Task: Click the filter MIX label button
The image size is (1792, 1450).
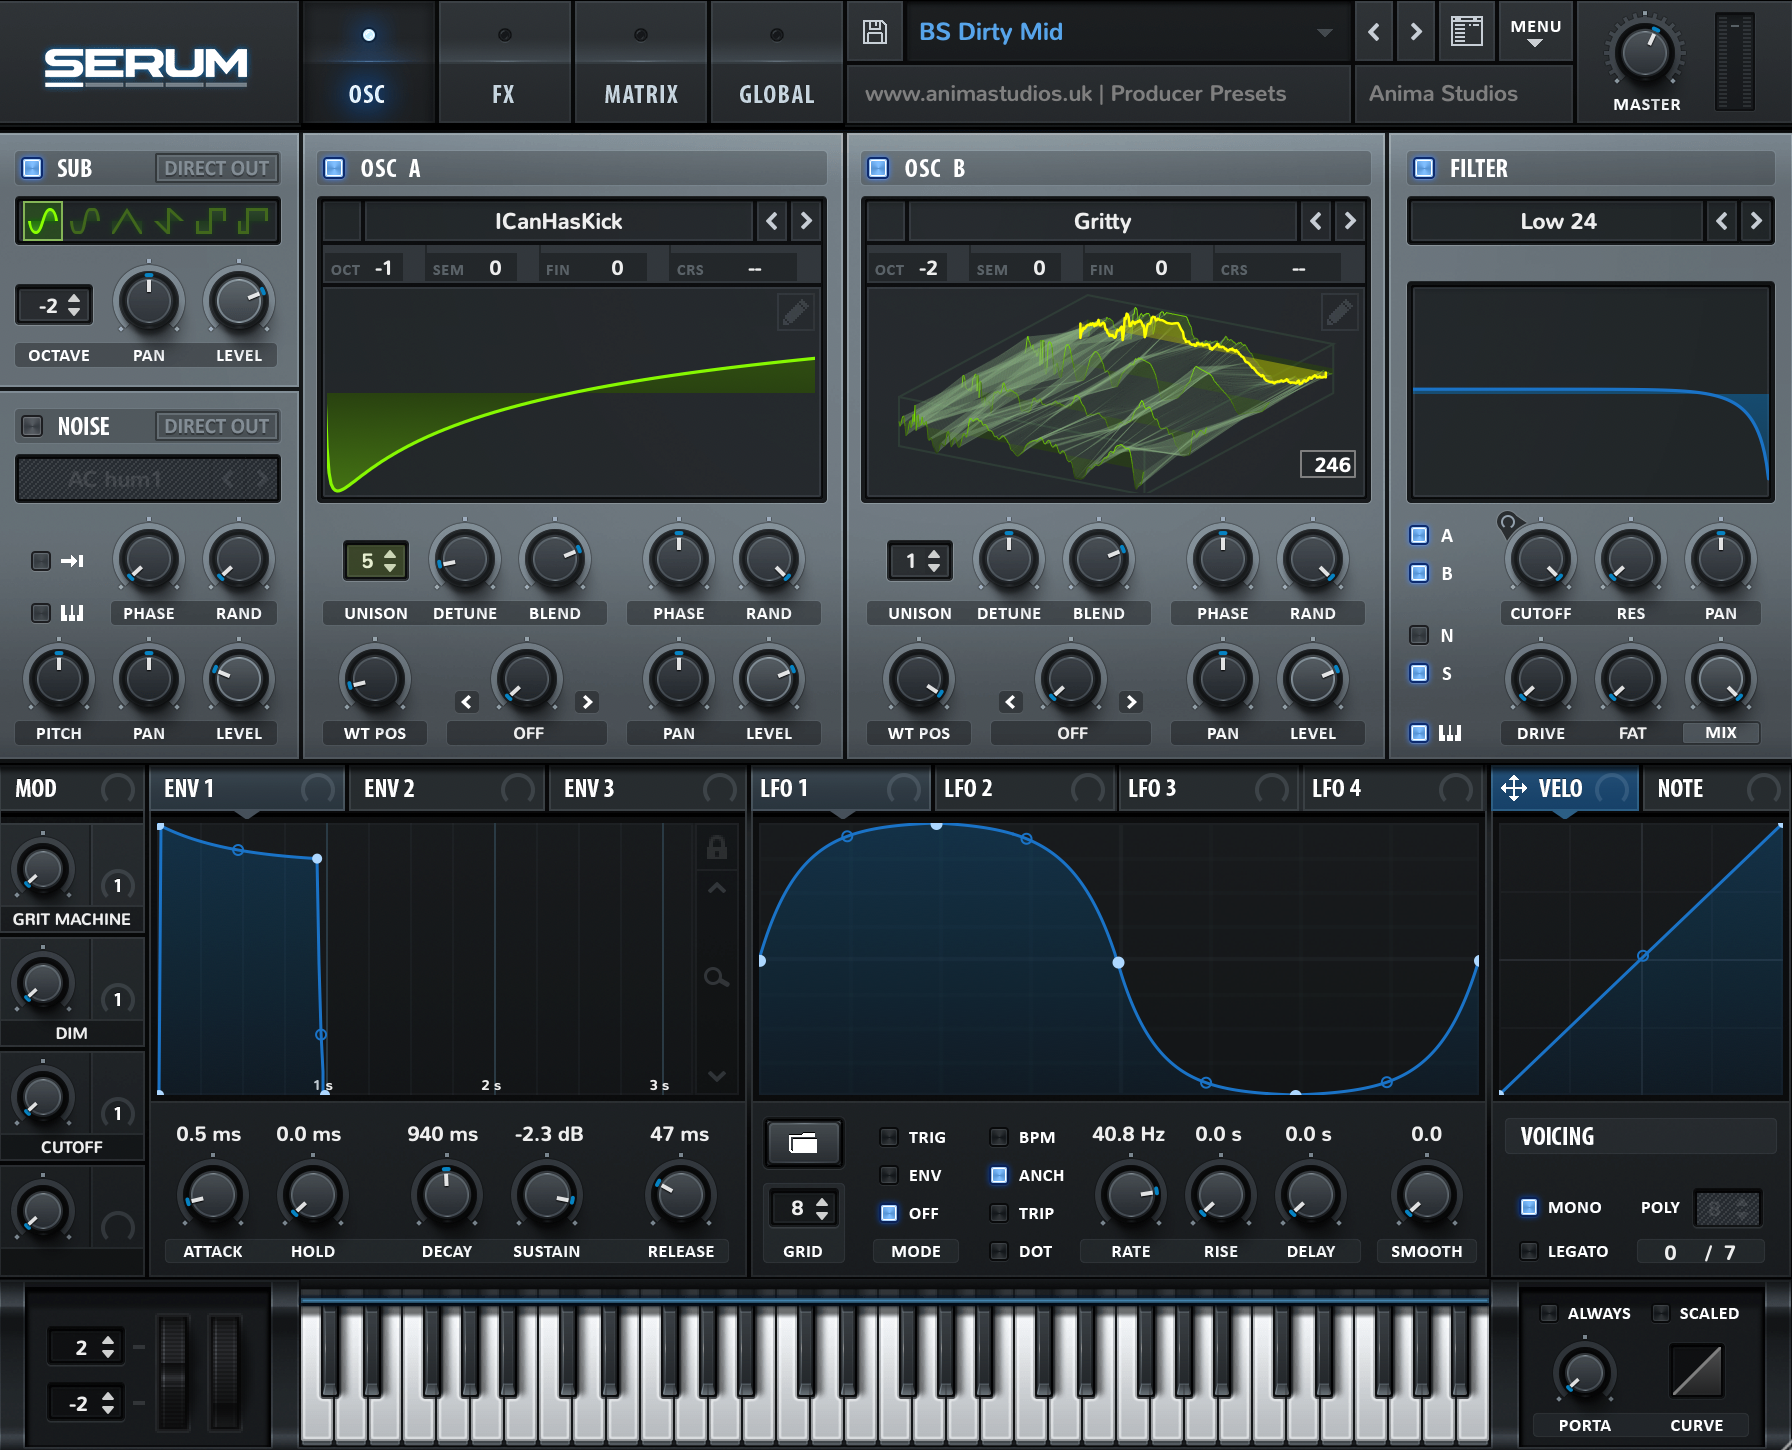Action: (x=1721, y=732)
